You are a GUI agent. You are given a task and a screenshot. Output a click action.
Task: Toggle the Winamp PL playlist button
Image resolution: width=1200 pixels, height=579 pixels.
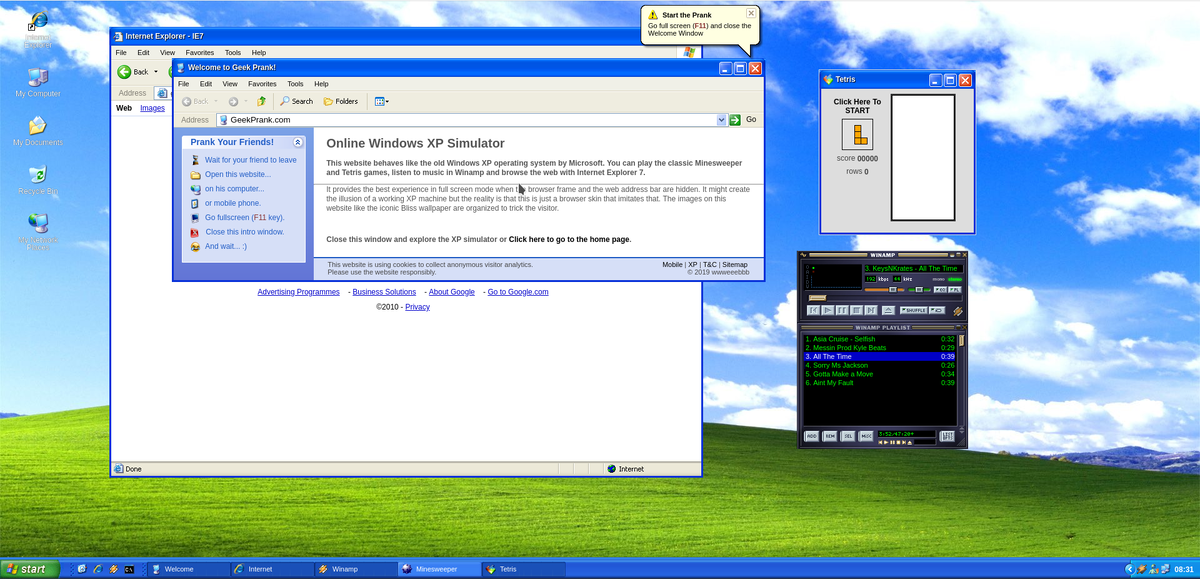tap(955, 290)
